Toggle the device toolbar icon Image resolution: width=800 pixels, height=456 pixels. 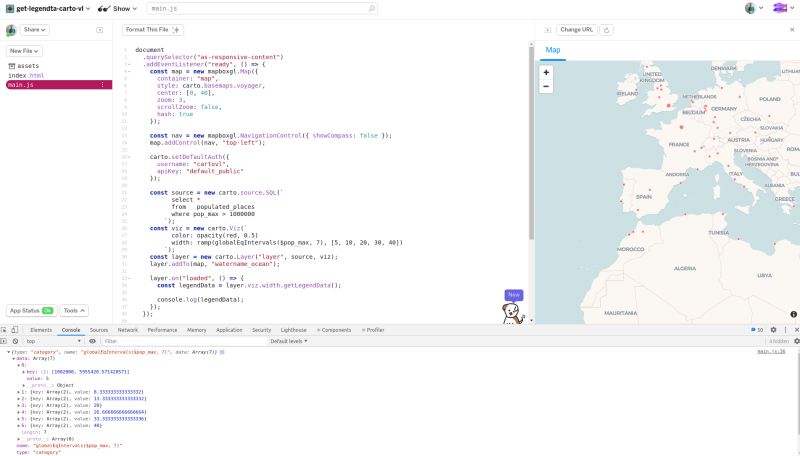pos(15,330)
